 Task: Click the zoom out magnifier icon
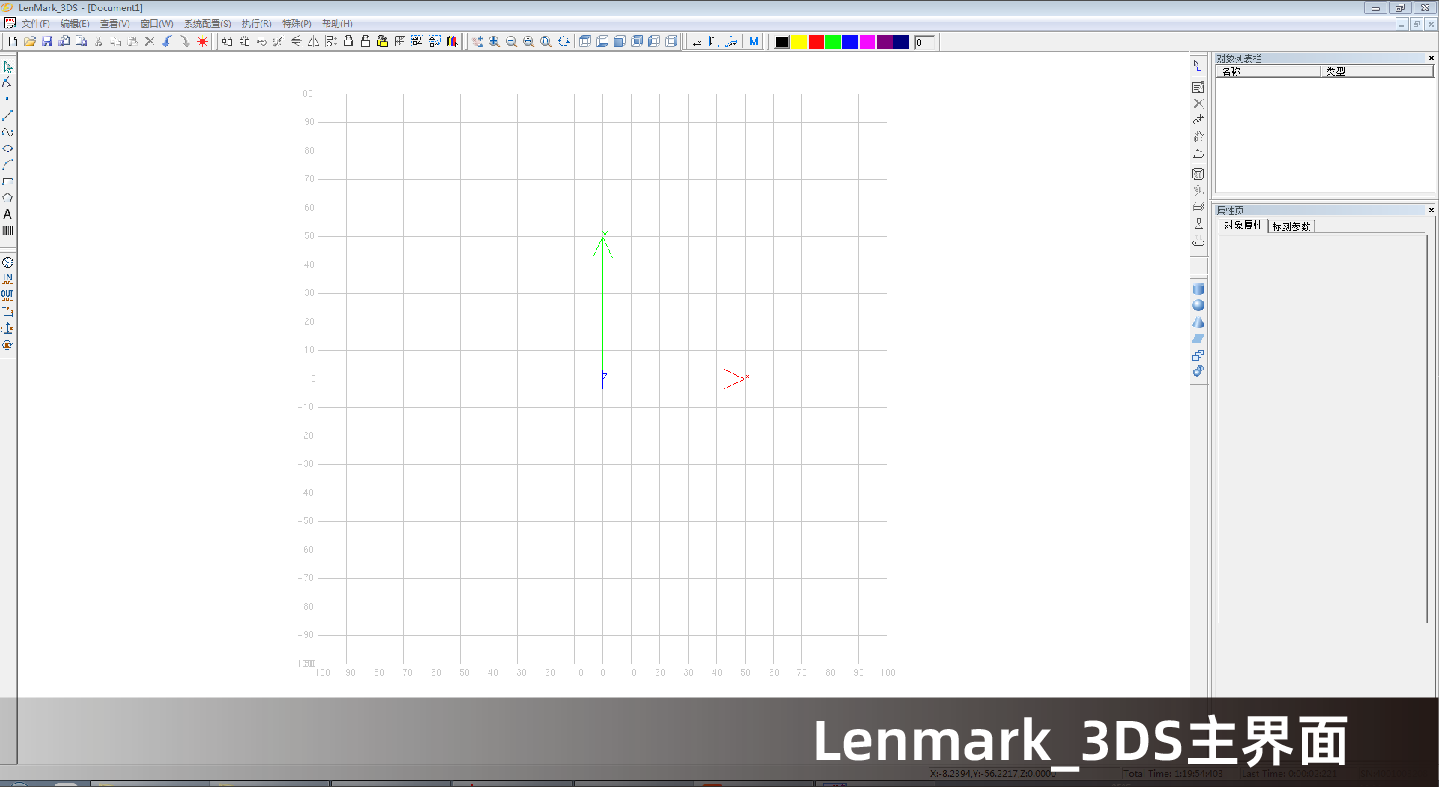[x=511, y=42]
